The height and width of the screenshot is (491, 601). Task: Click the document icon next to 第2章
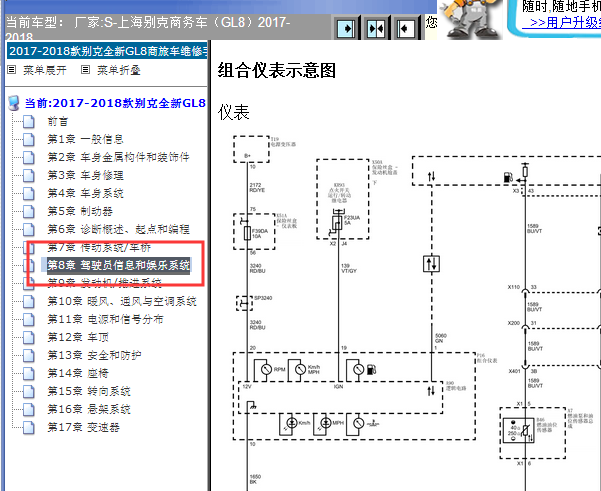pyautogui.click(x=29, y=158)
